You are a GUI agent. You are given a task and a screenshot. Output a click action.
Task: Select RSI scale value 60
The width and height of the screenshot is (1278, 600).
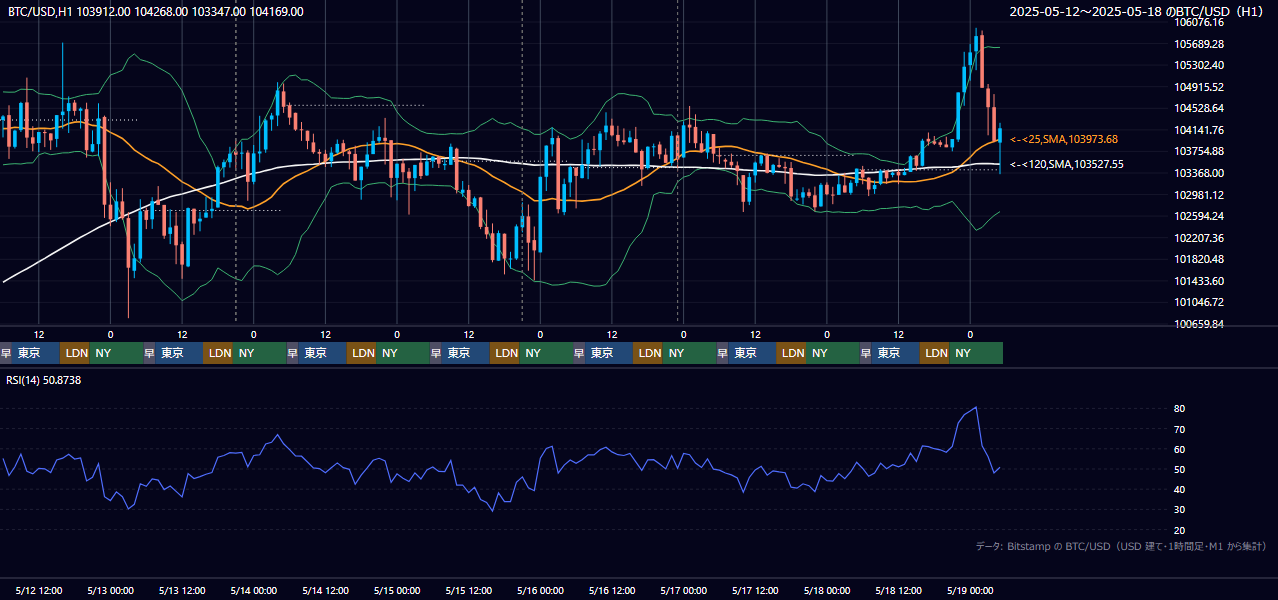[1180, 449]
